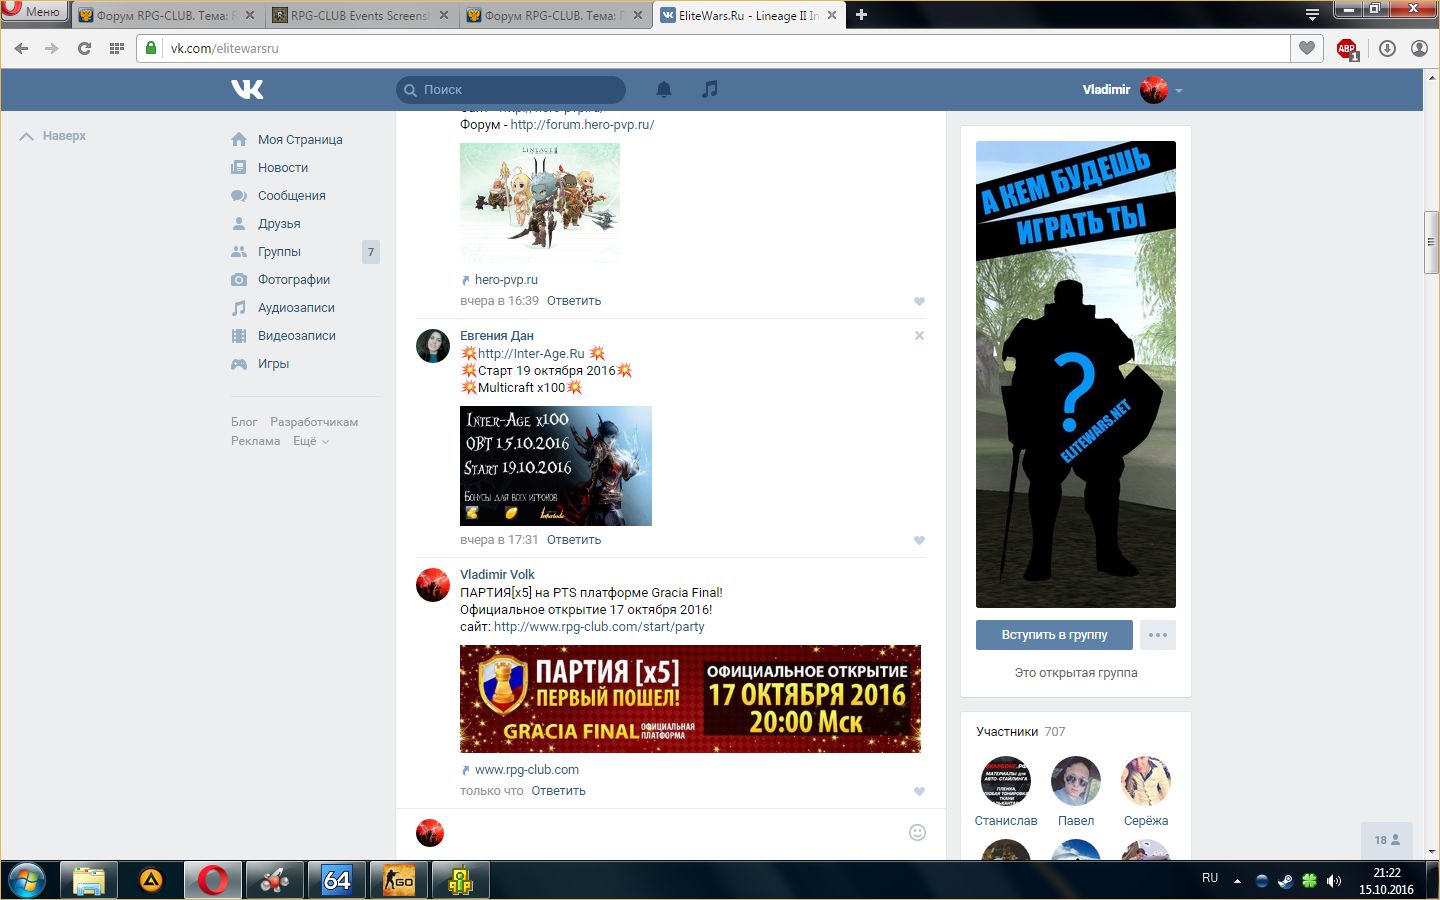Open Новости in the left menu
The image size is (1440, 900).
tap(283, 168)
